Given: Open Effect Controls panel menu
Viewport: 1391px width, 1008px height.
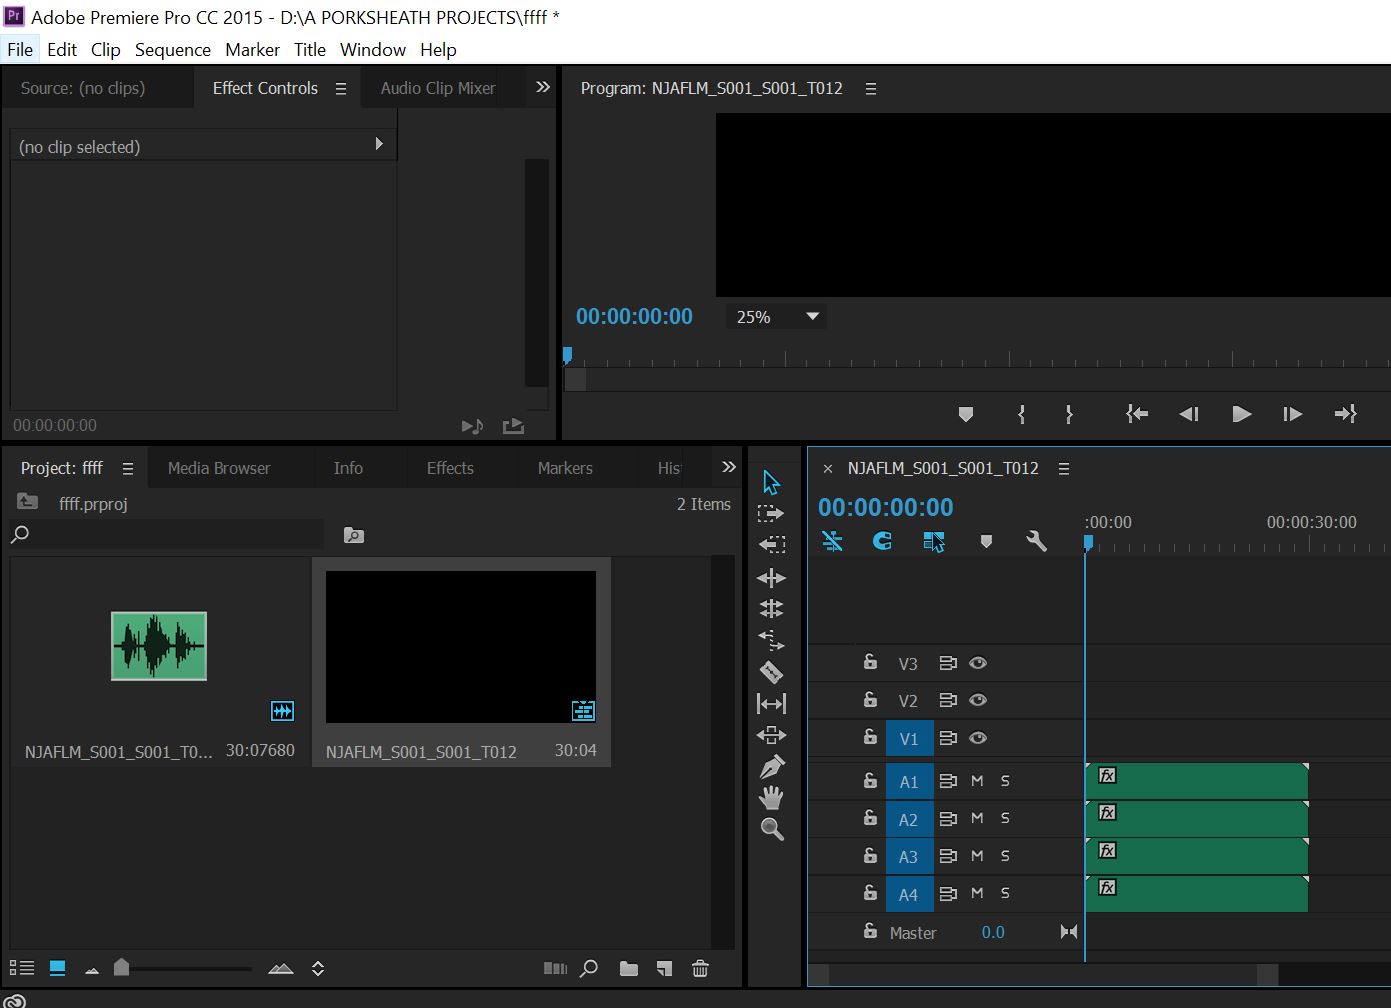Looking at the screenshot, I should pos(340,89).
